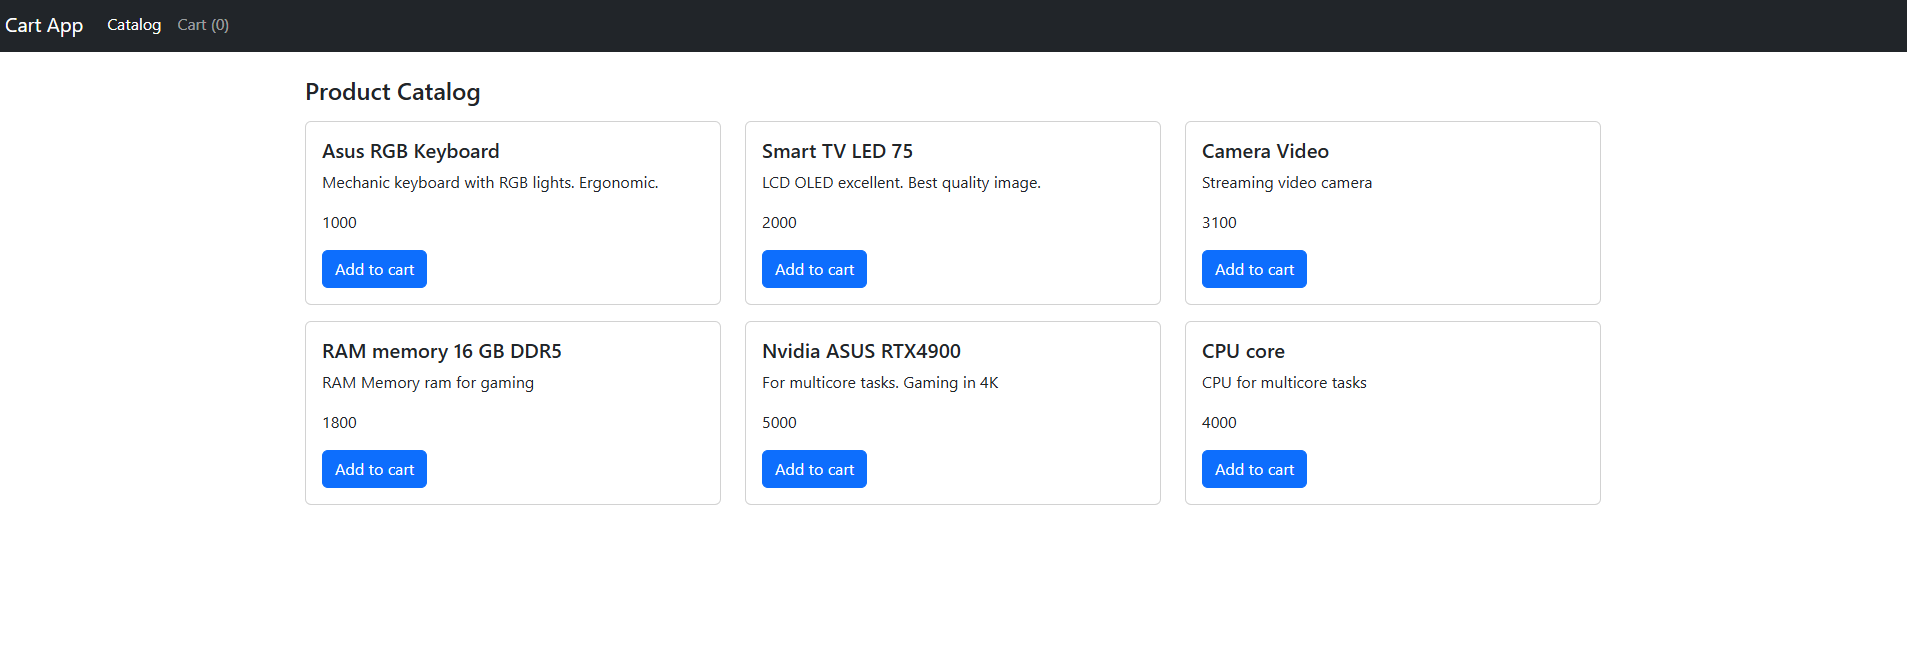Add the Smart TV LED 75 to cart

tap(814, 269)
